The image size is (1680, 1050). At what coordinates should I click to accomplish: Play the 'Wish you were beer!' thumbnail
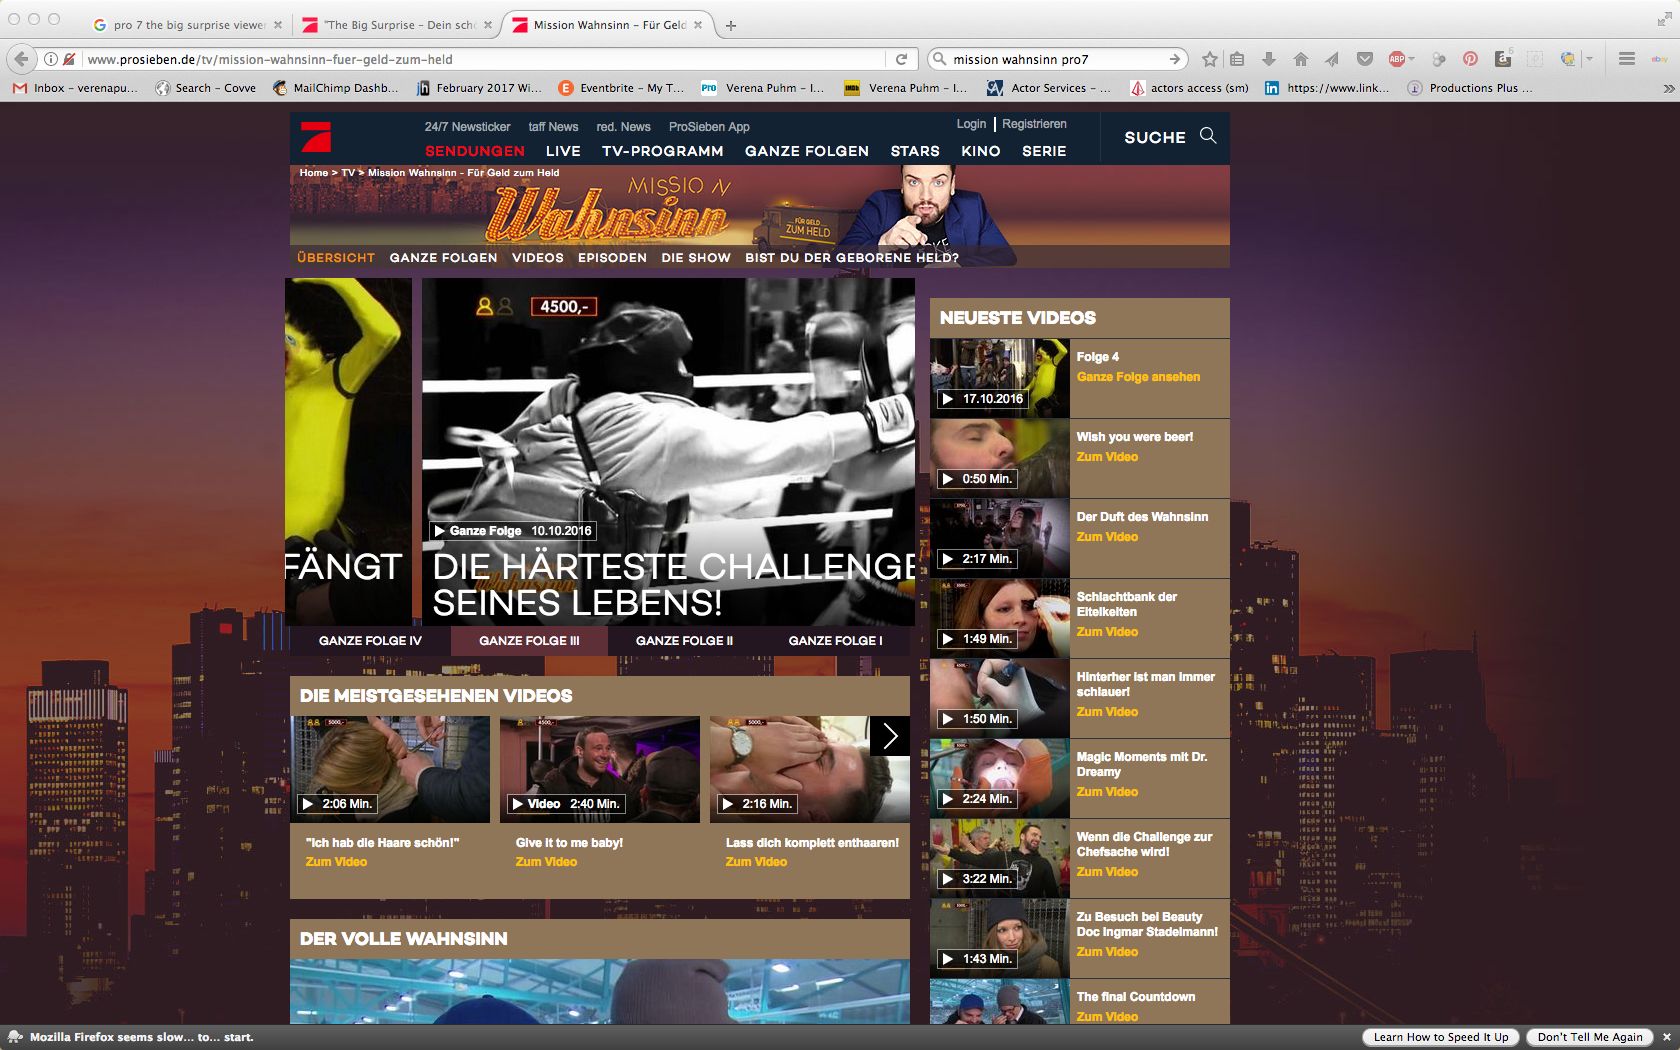pyautogui.click(x=1000, y=458)
